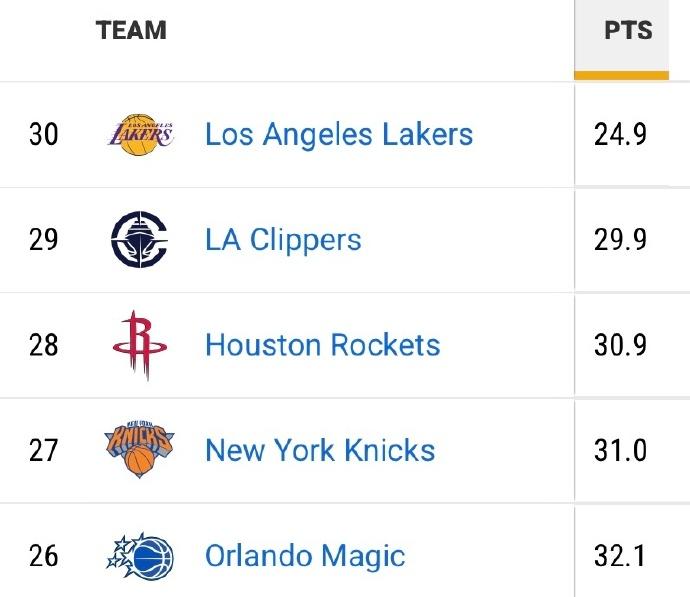Click the Knicks 31.0 points value
690x597 pixels.
pyautogui.click(x=620, y=450)
